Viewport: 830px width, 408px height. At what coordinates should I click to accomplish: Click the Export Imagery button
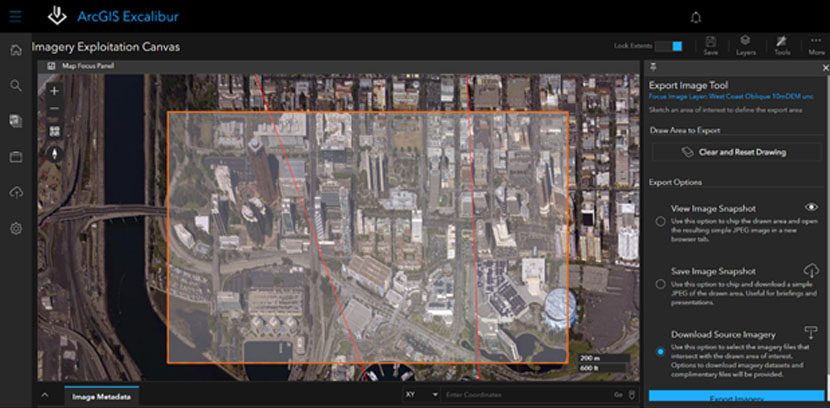736,398
